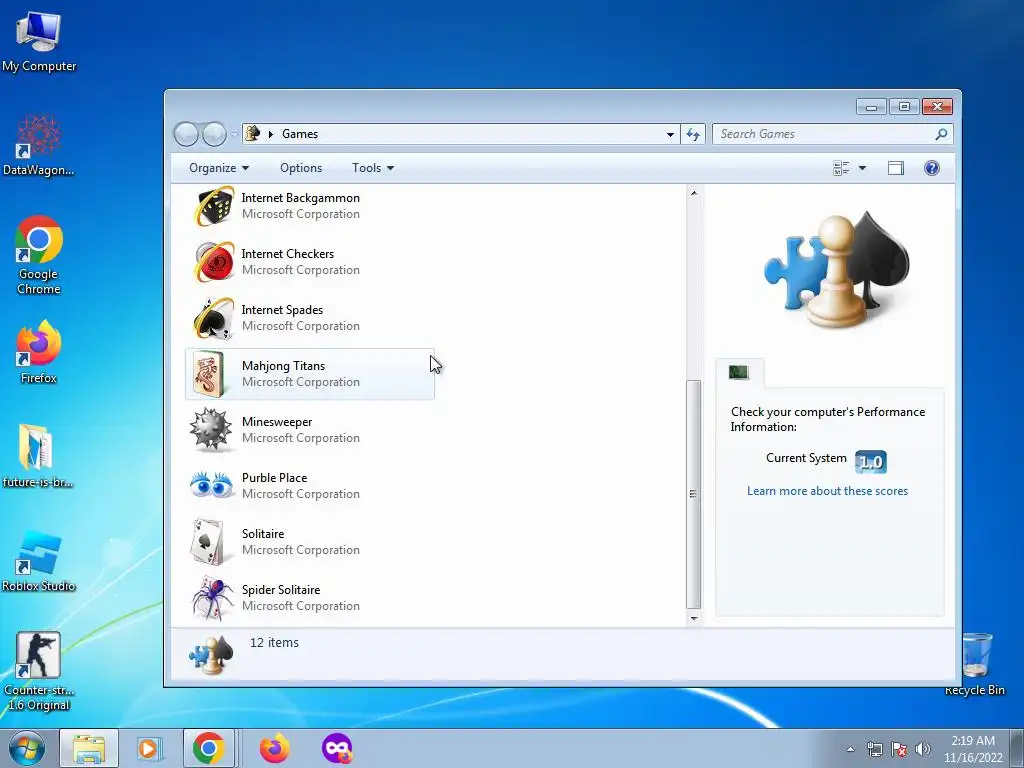
Task: Select the Solitaire cards icon
Action: [208, 542]
